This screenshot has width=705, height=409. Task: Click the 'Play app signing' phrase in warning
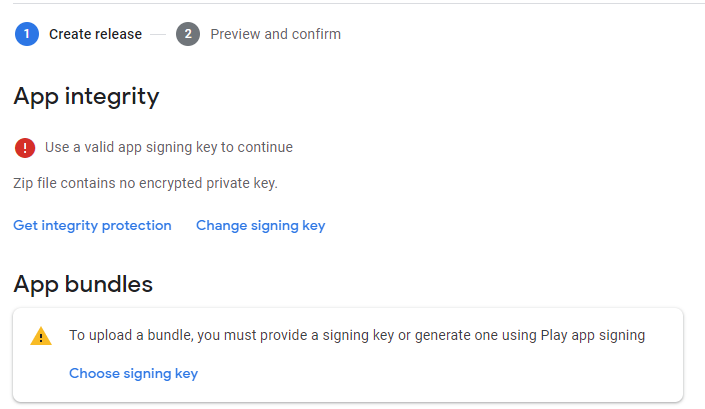[x=593, y=335]
